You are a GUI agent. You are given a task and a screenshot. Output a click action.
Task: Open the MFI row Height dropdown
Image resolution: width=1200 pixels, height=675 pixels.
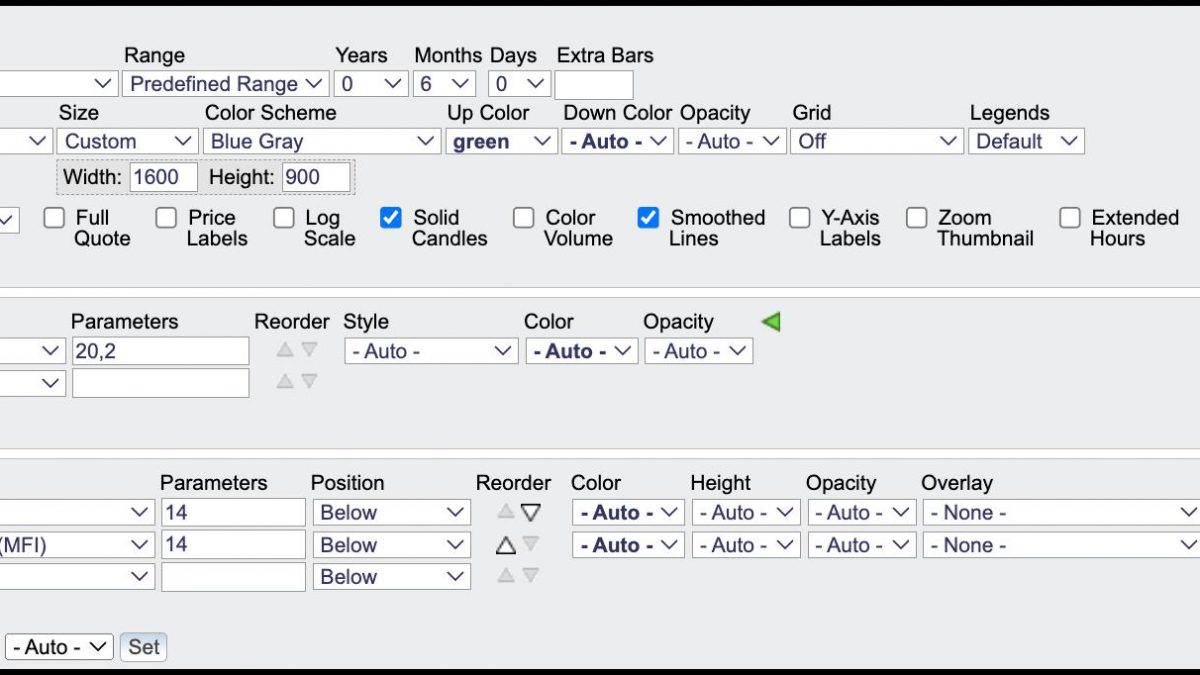pyautogui.click(x=746, y=545)
